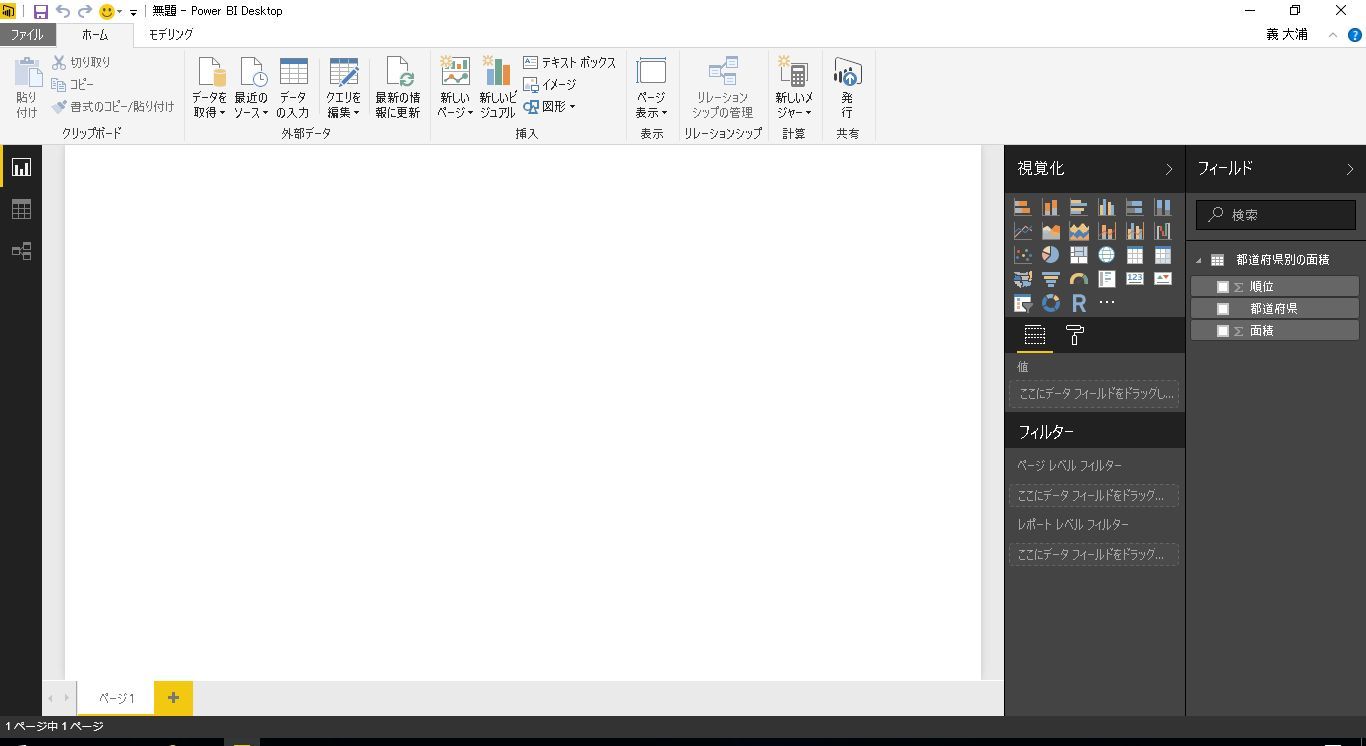This screenshot has width=1366, height=746.
Task: Collapse the フィールド pane with its chevron
Action: 1349,169
